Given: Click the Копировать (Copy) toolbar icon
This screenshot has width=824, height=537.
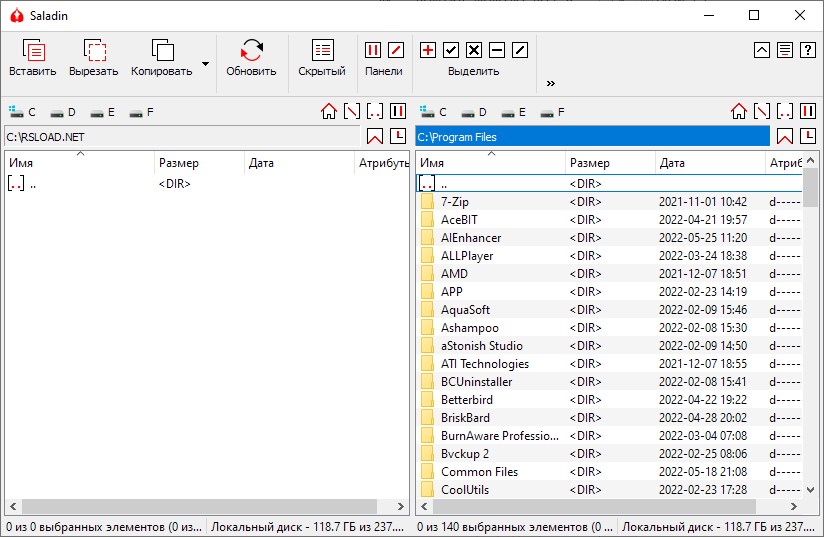Looking at the screenshot, I should coord(162,50).
